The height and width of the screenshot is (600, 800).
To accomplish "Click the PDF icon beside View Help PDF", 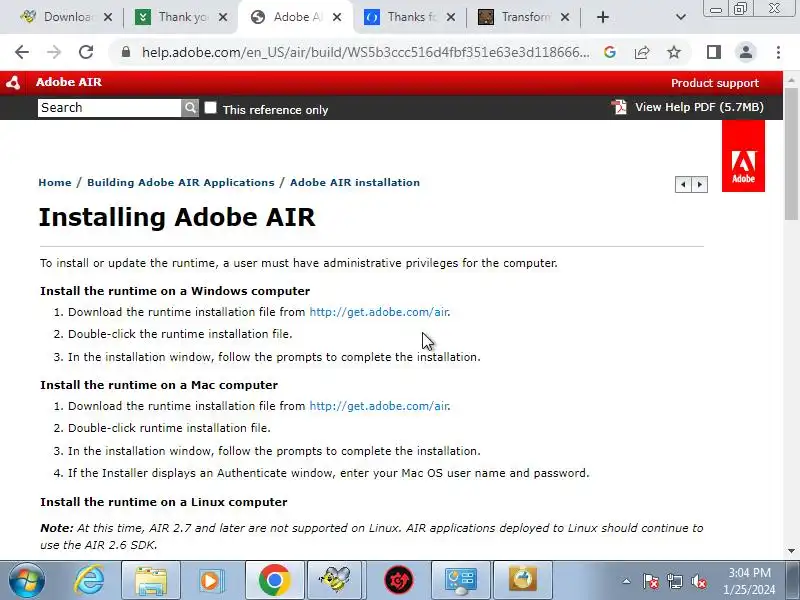I will point(619,107).
